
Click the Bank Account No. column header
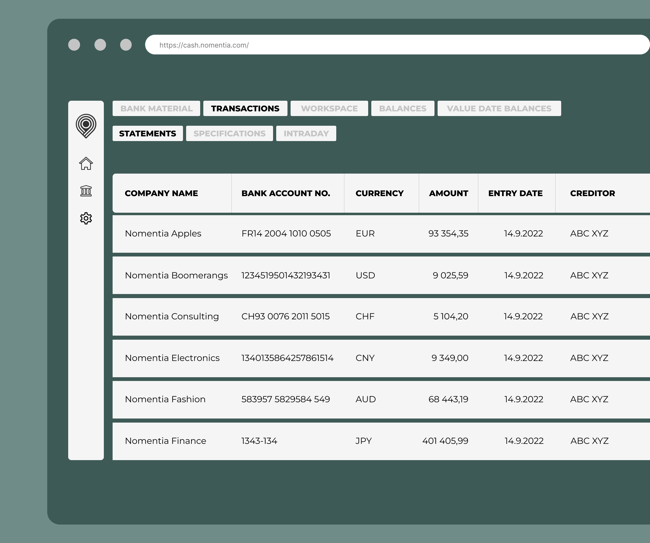pyautogui.click(x=286, y=193)
